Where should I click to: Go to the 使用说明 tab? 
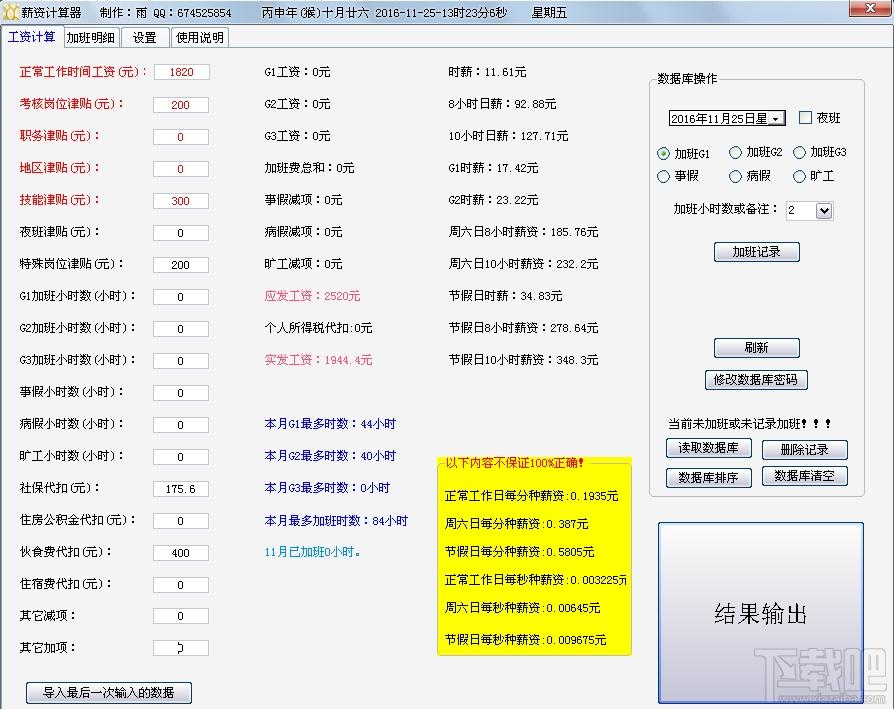[200, 38]
